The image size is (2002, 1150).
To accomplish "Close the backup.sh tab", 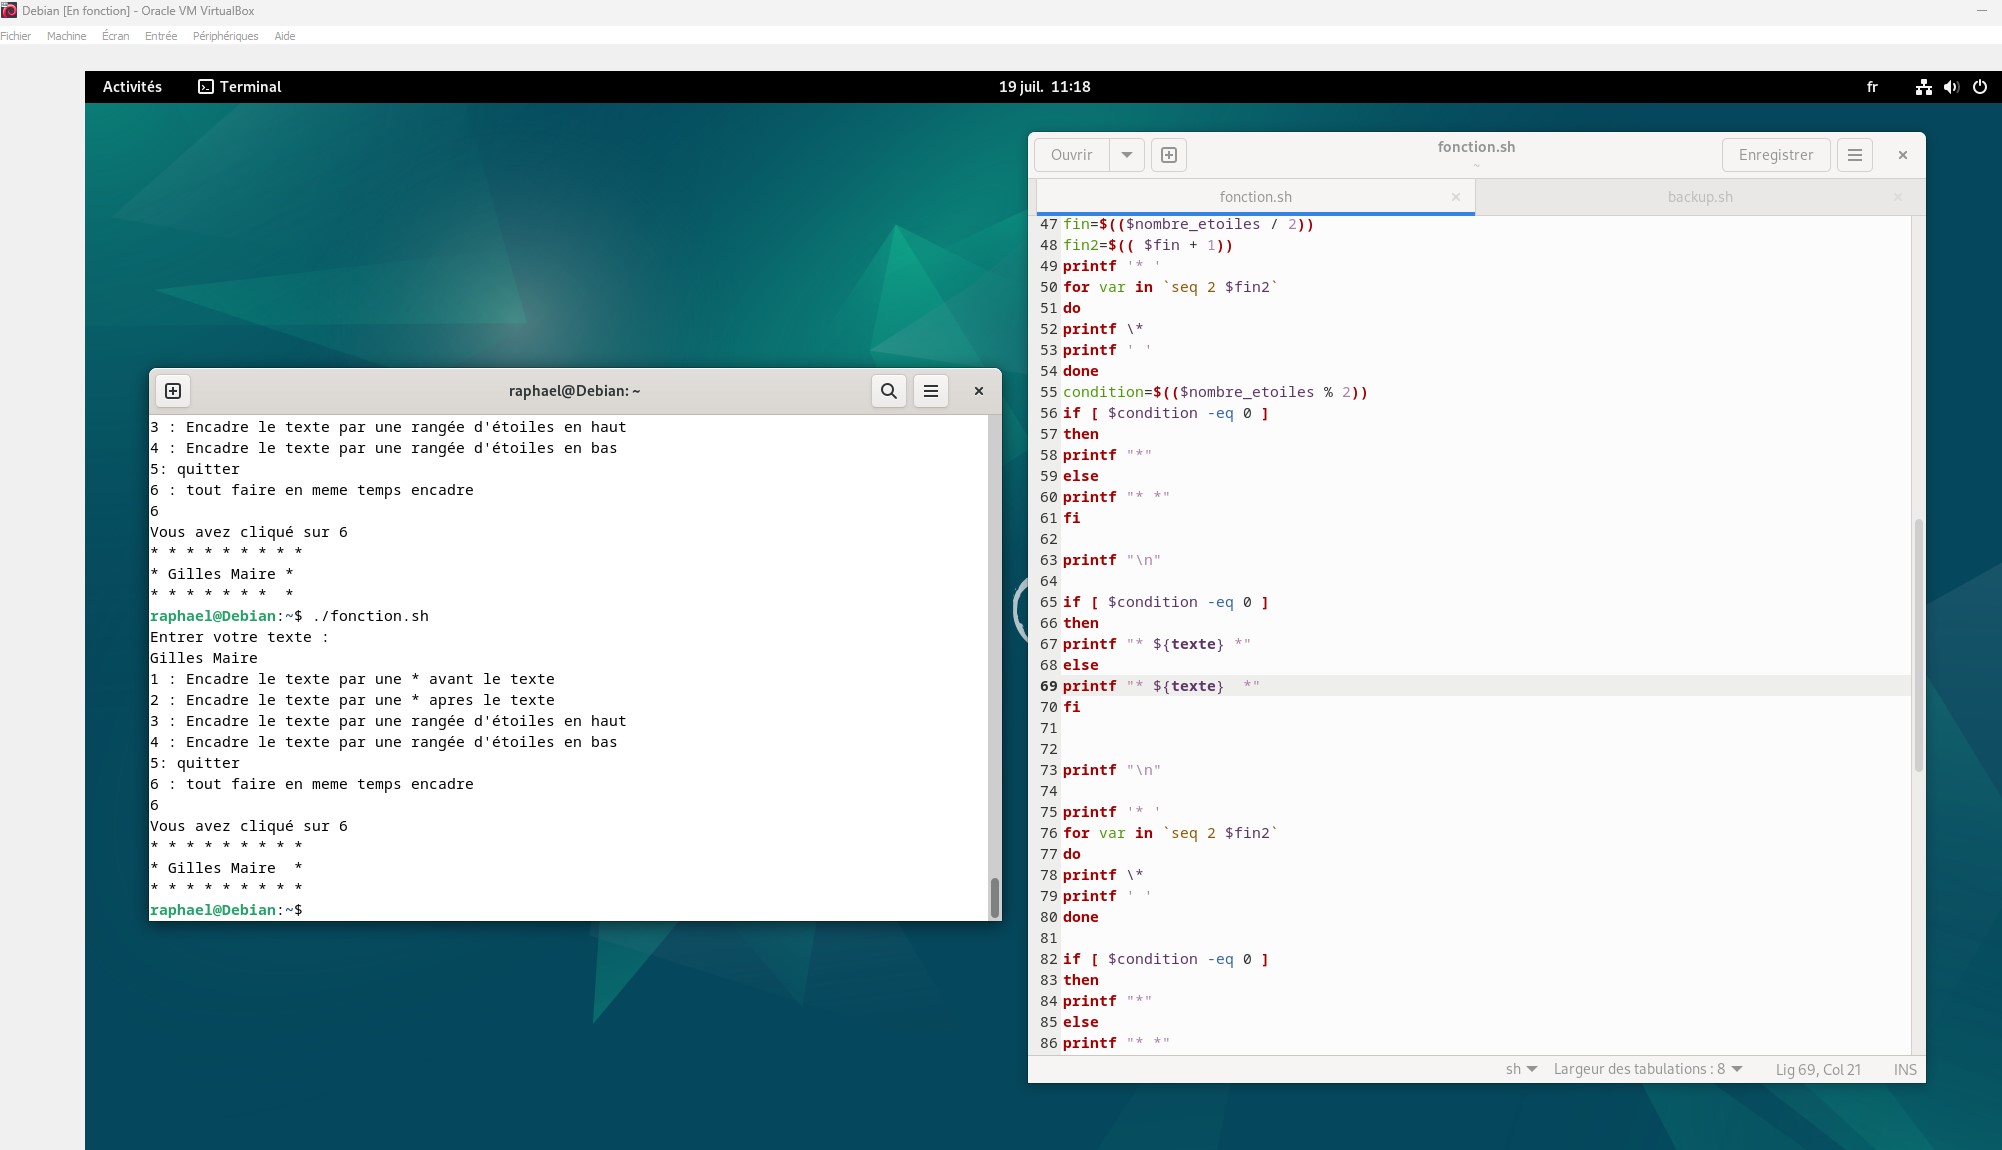I will [1897, 197].
